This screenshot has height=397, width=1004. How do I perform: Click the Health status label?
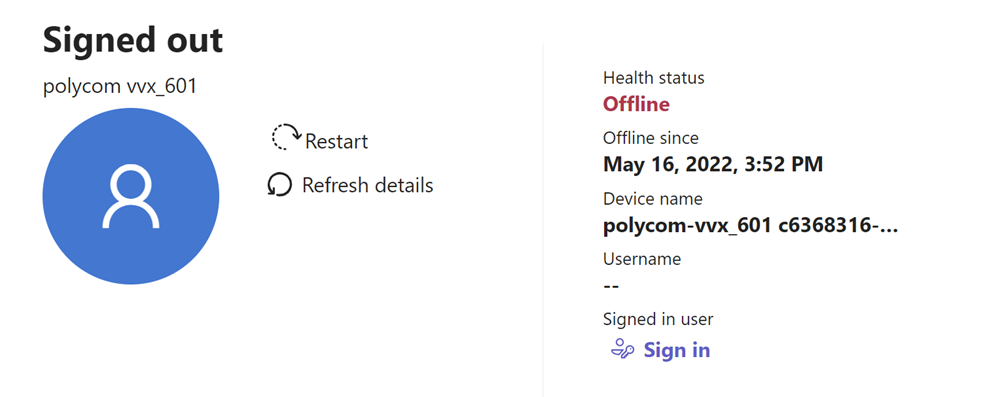[654, 78]
